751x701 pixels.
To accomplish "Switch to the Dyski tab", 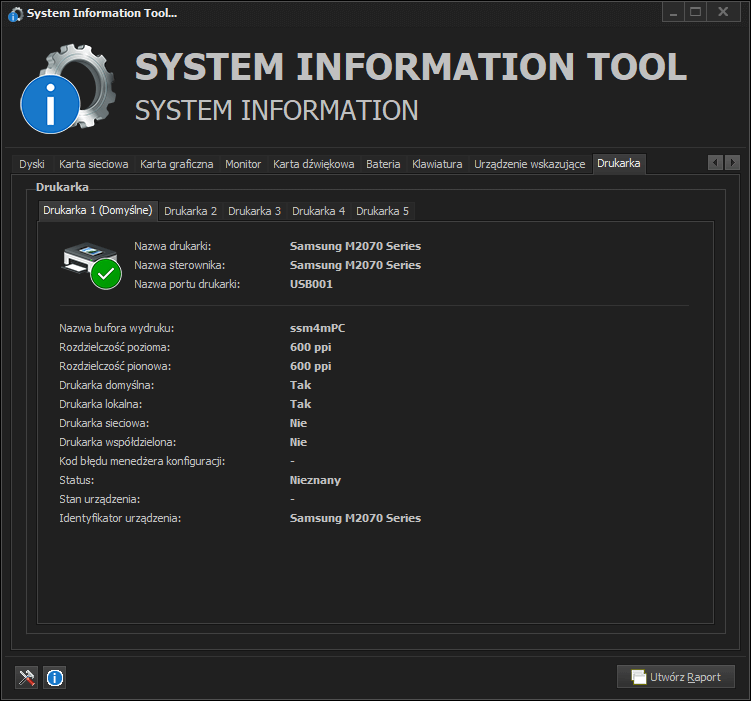I will 32,164.
